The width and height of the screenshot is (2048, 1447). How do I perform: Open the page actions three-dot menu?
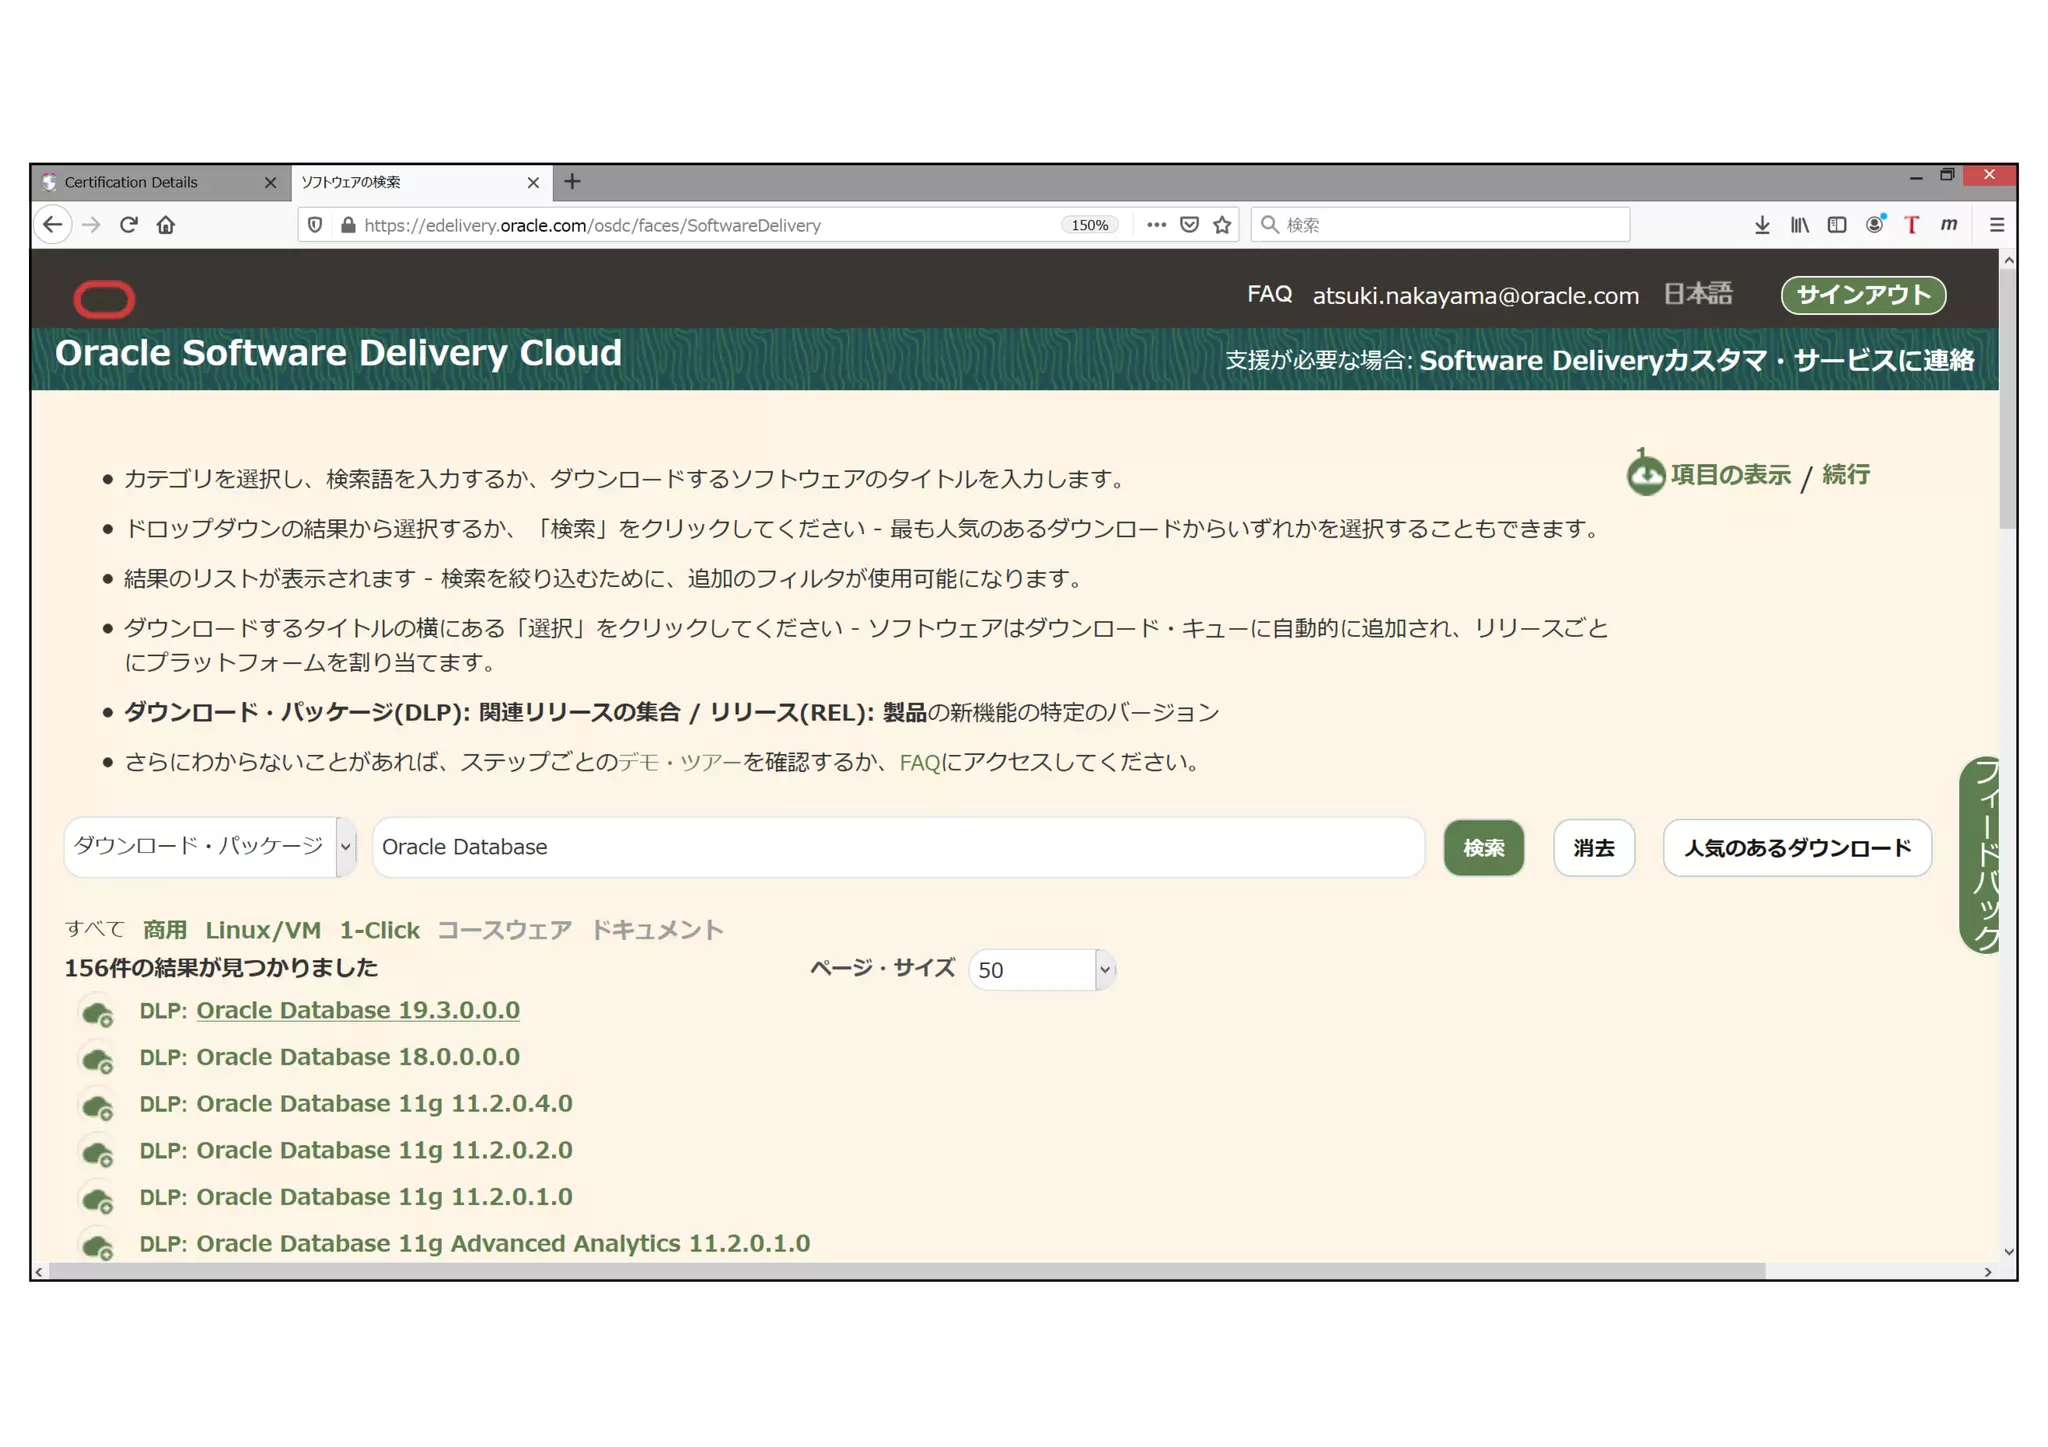click(x=1156, y=225)
